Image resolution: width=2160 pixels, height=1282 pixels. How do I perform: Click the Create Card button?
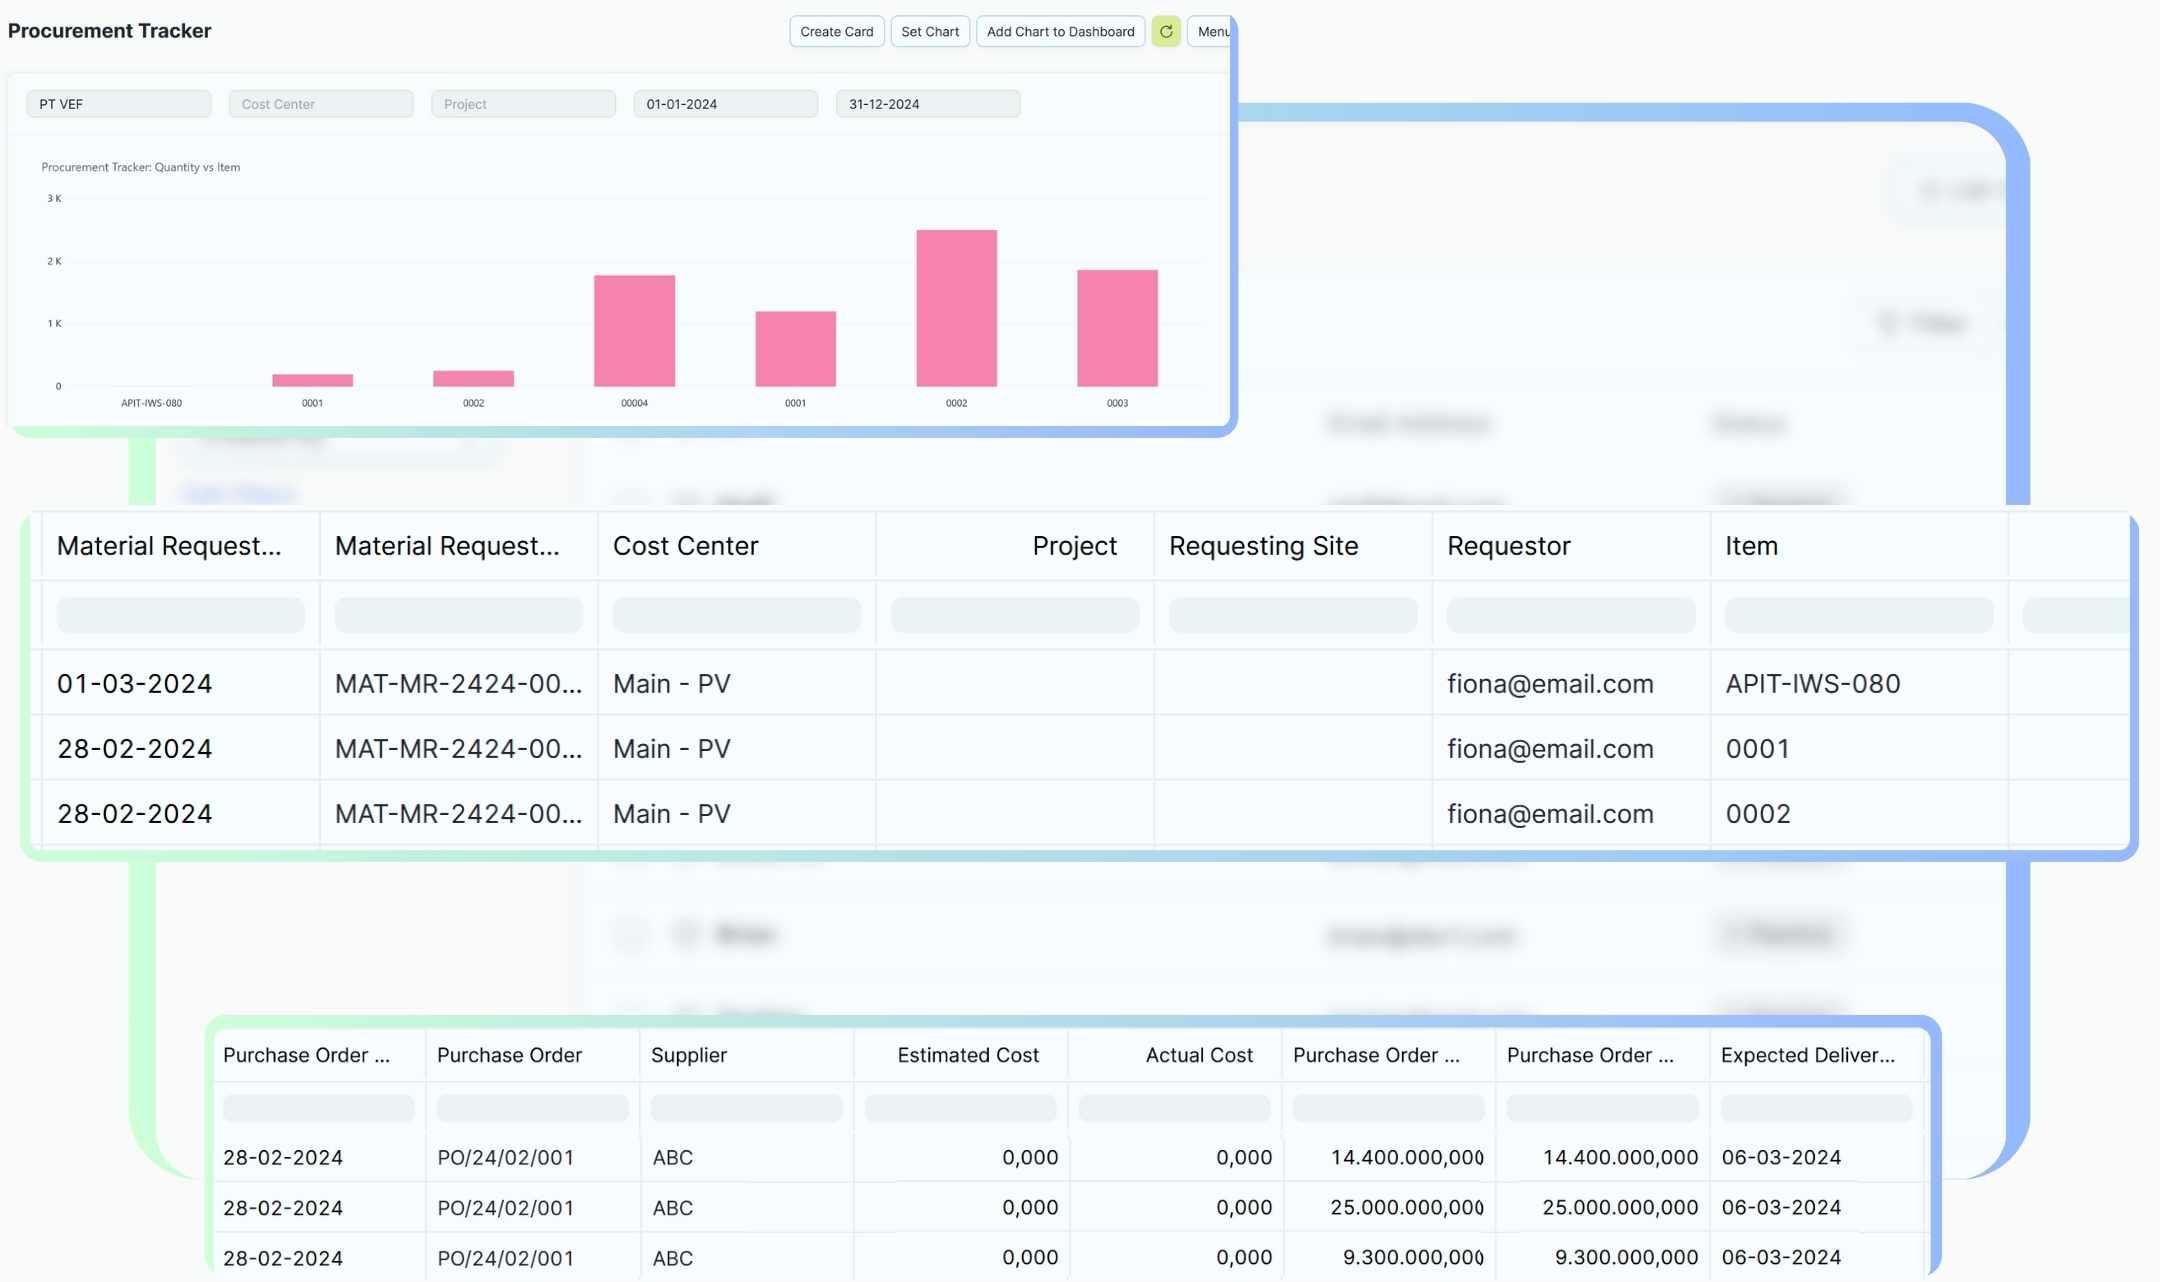(x=836, y=32)
